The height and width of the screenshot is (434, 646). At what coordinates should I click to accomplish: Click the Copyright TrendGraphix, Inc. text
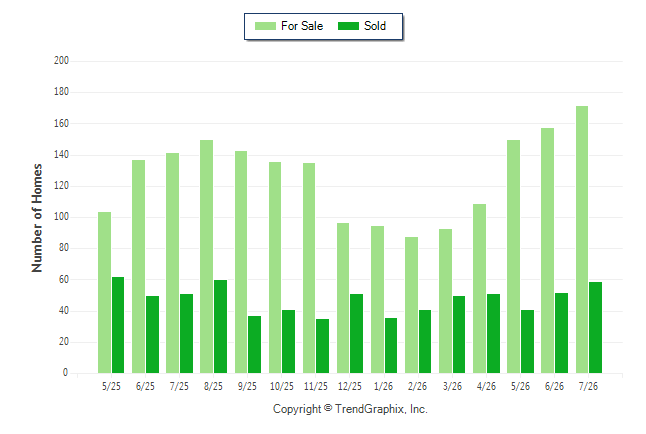(x=350, y=409)
